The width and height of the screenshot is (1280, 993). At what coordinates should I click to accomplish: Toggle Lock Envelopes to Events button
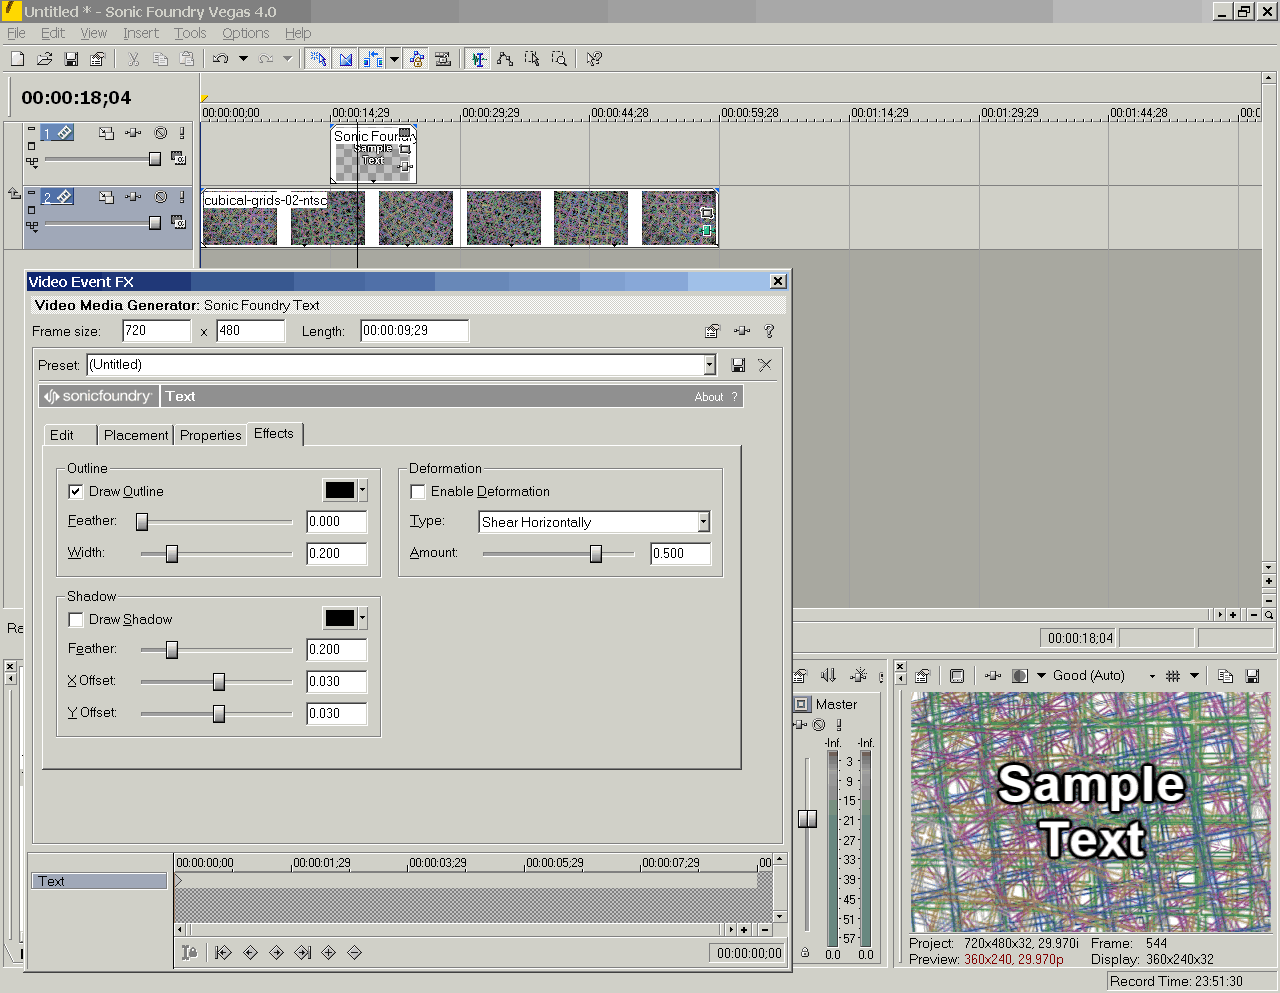point(417,59)
